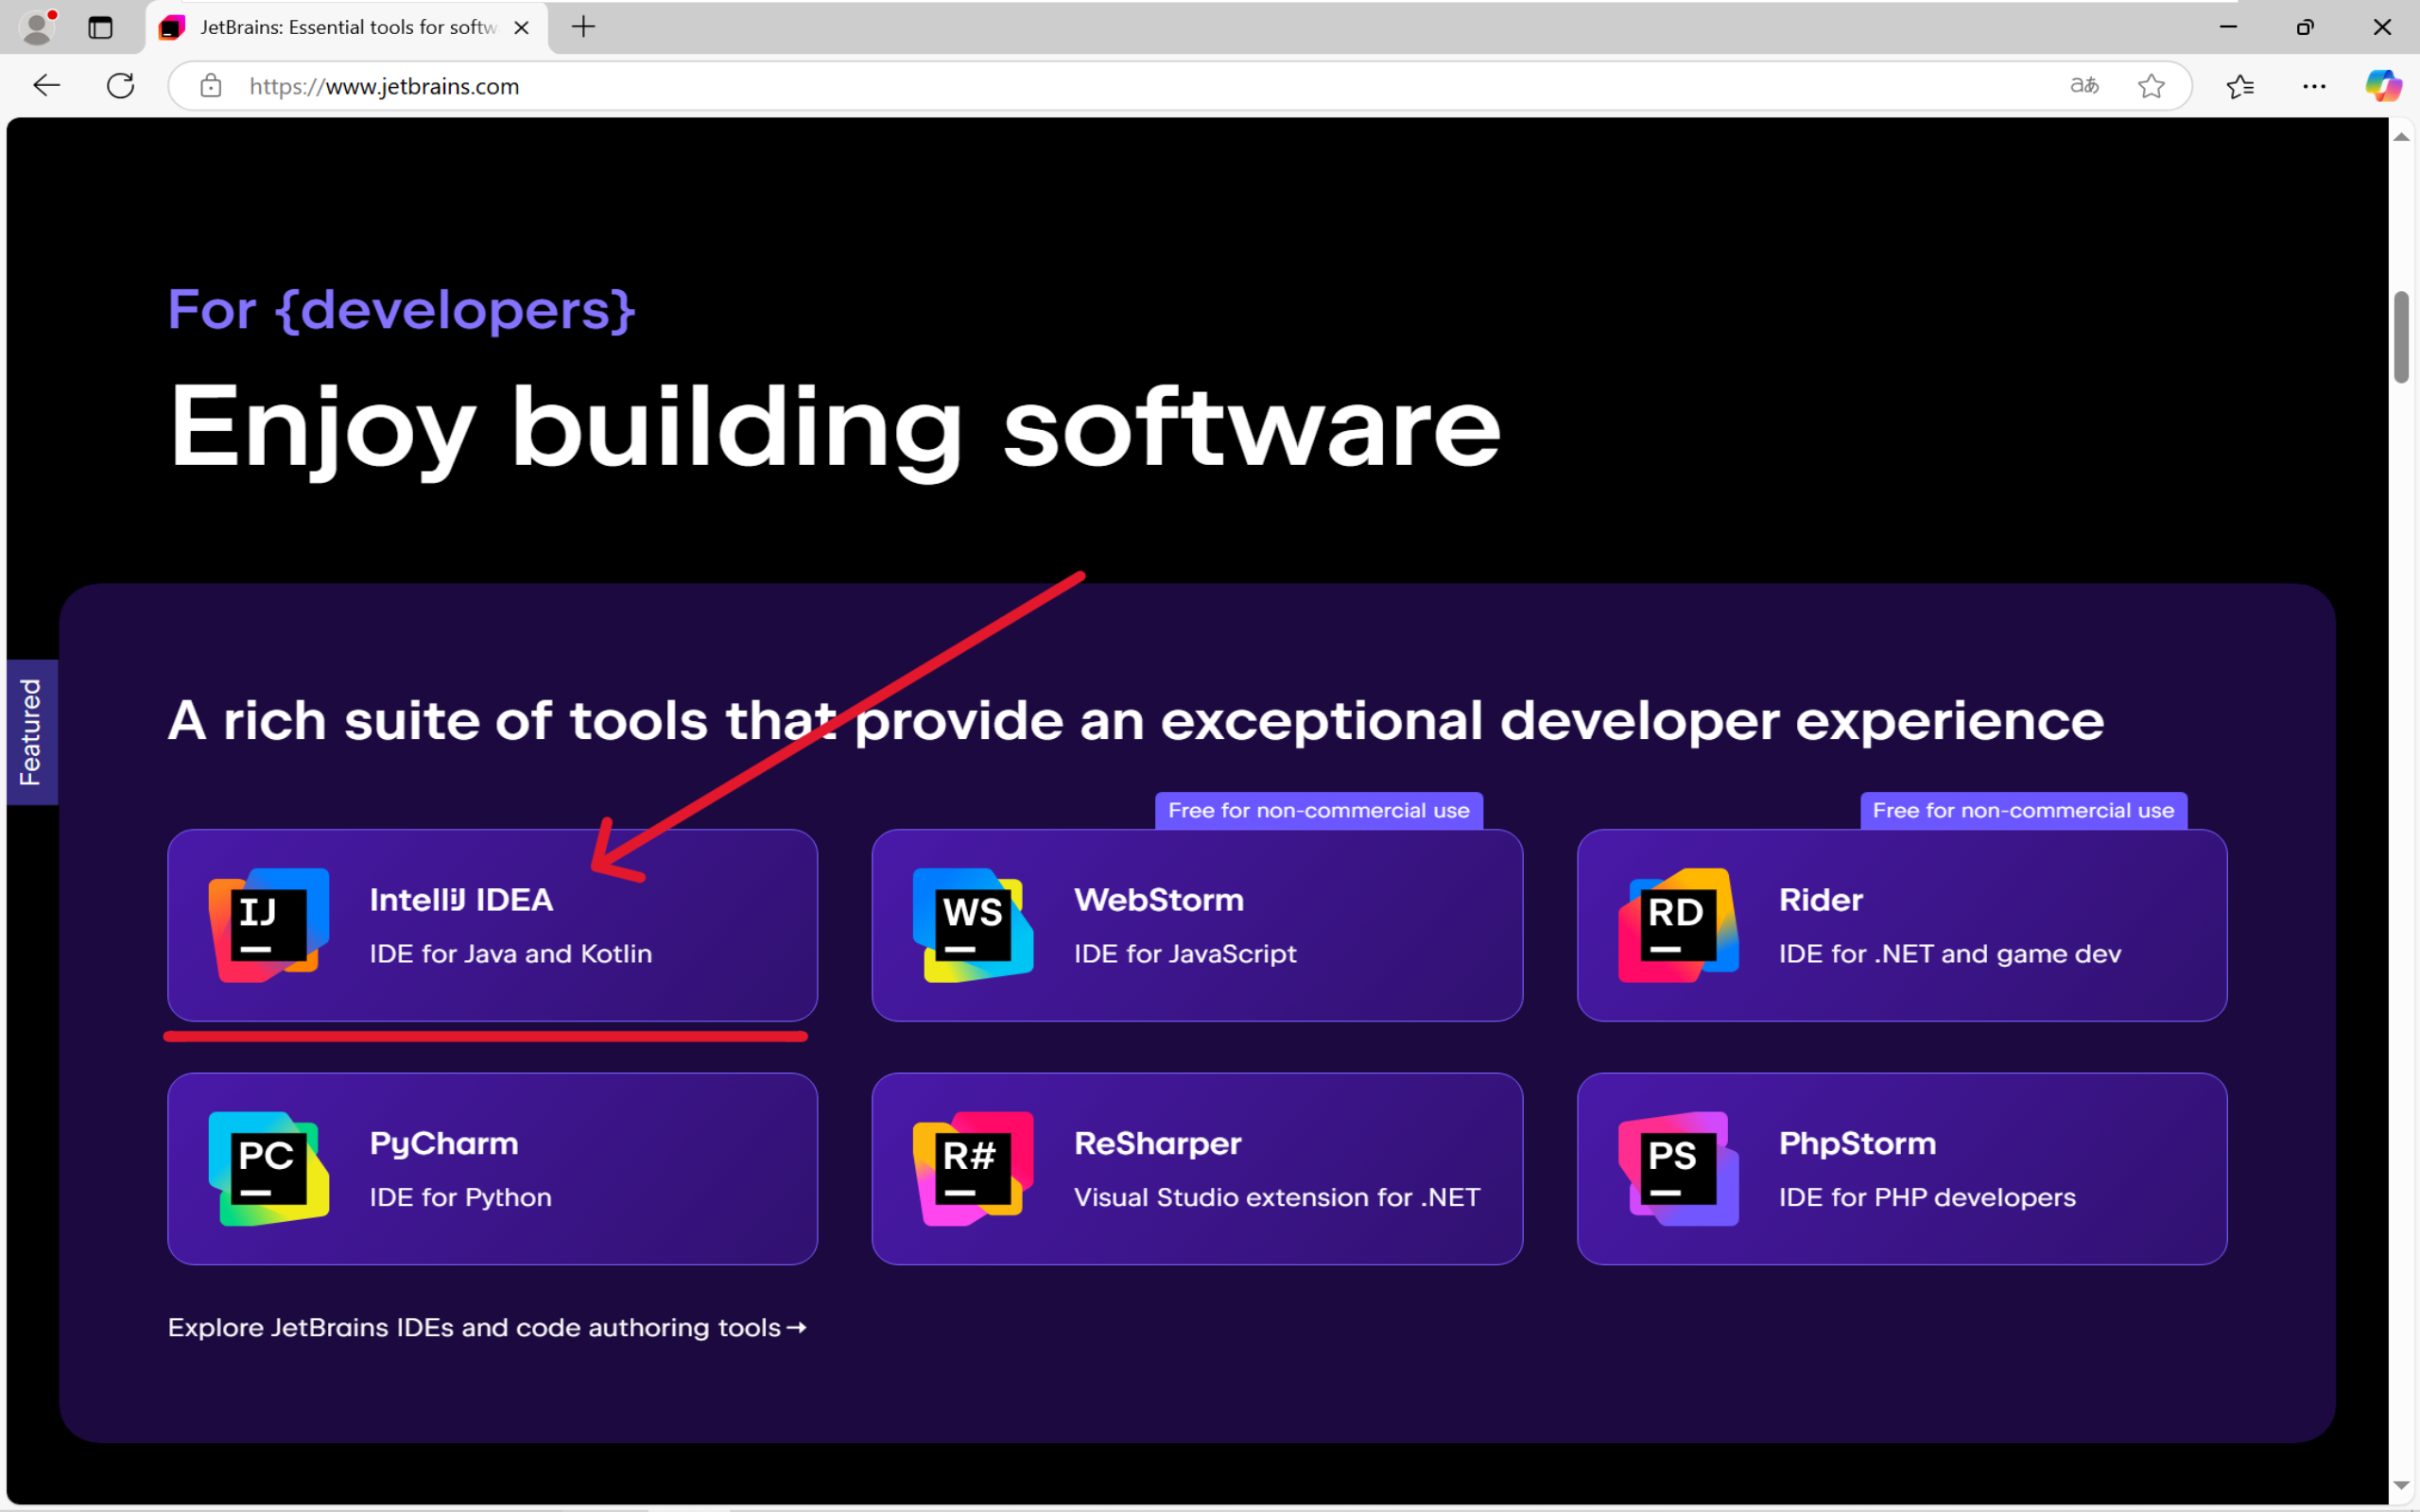Click the site security padlock icon
Viewport: 2420px width, 1512px height.
tap(210, 86)
